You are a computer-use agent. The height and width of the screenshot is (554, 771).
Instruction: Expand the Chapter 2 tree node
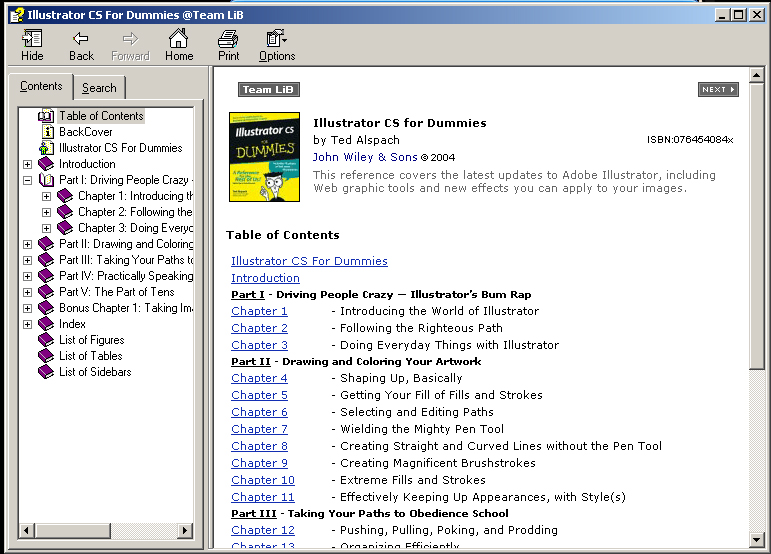pyautogui.click(x=46, y=212)
